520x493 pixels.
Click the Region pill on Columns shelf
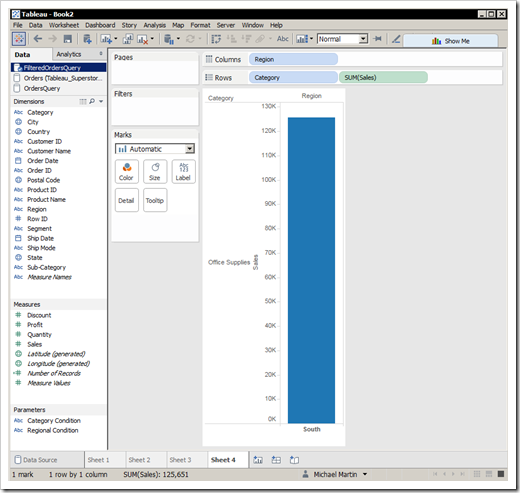pos(293,59)
